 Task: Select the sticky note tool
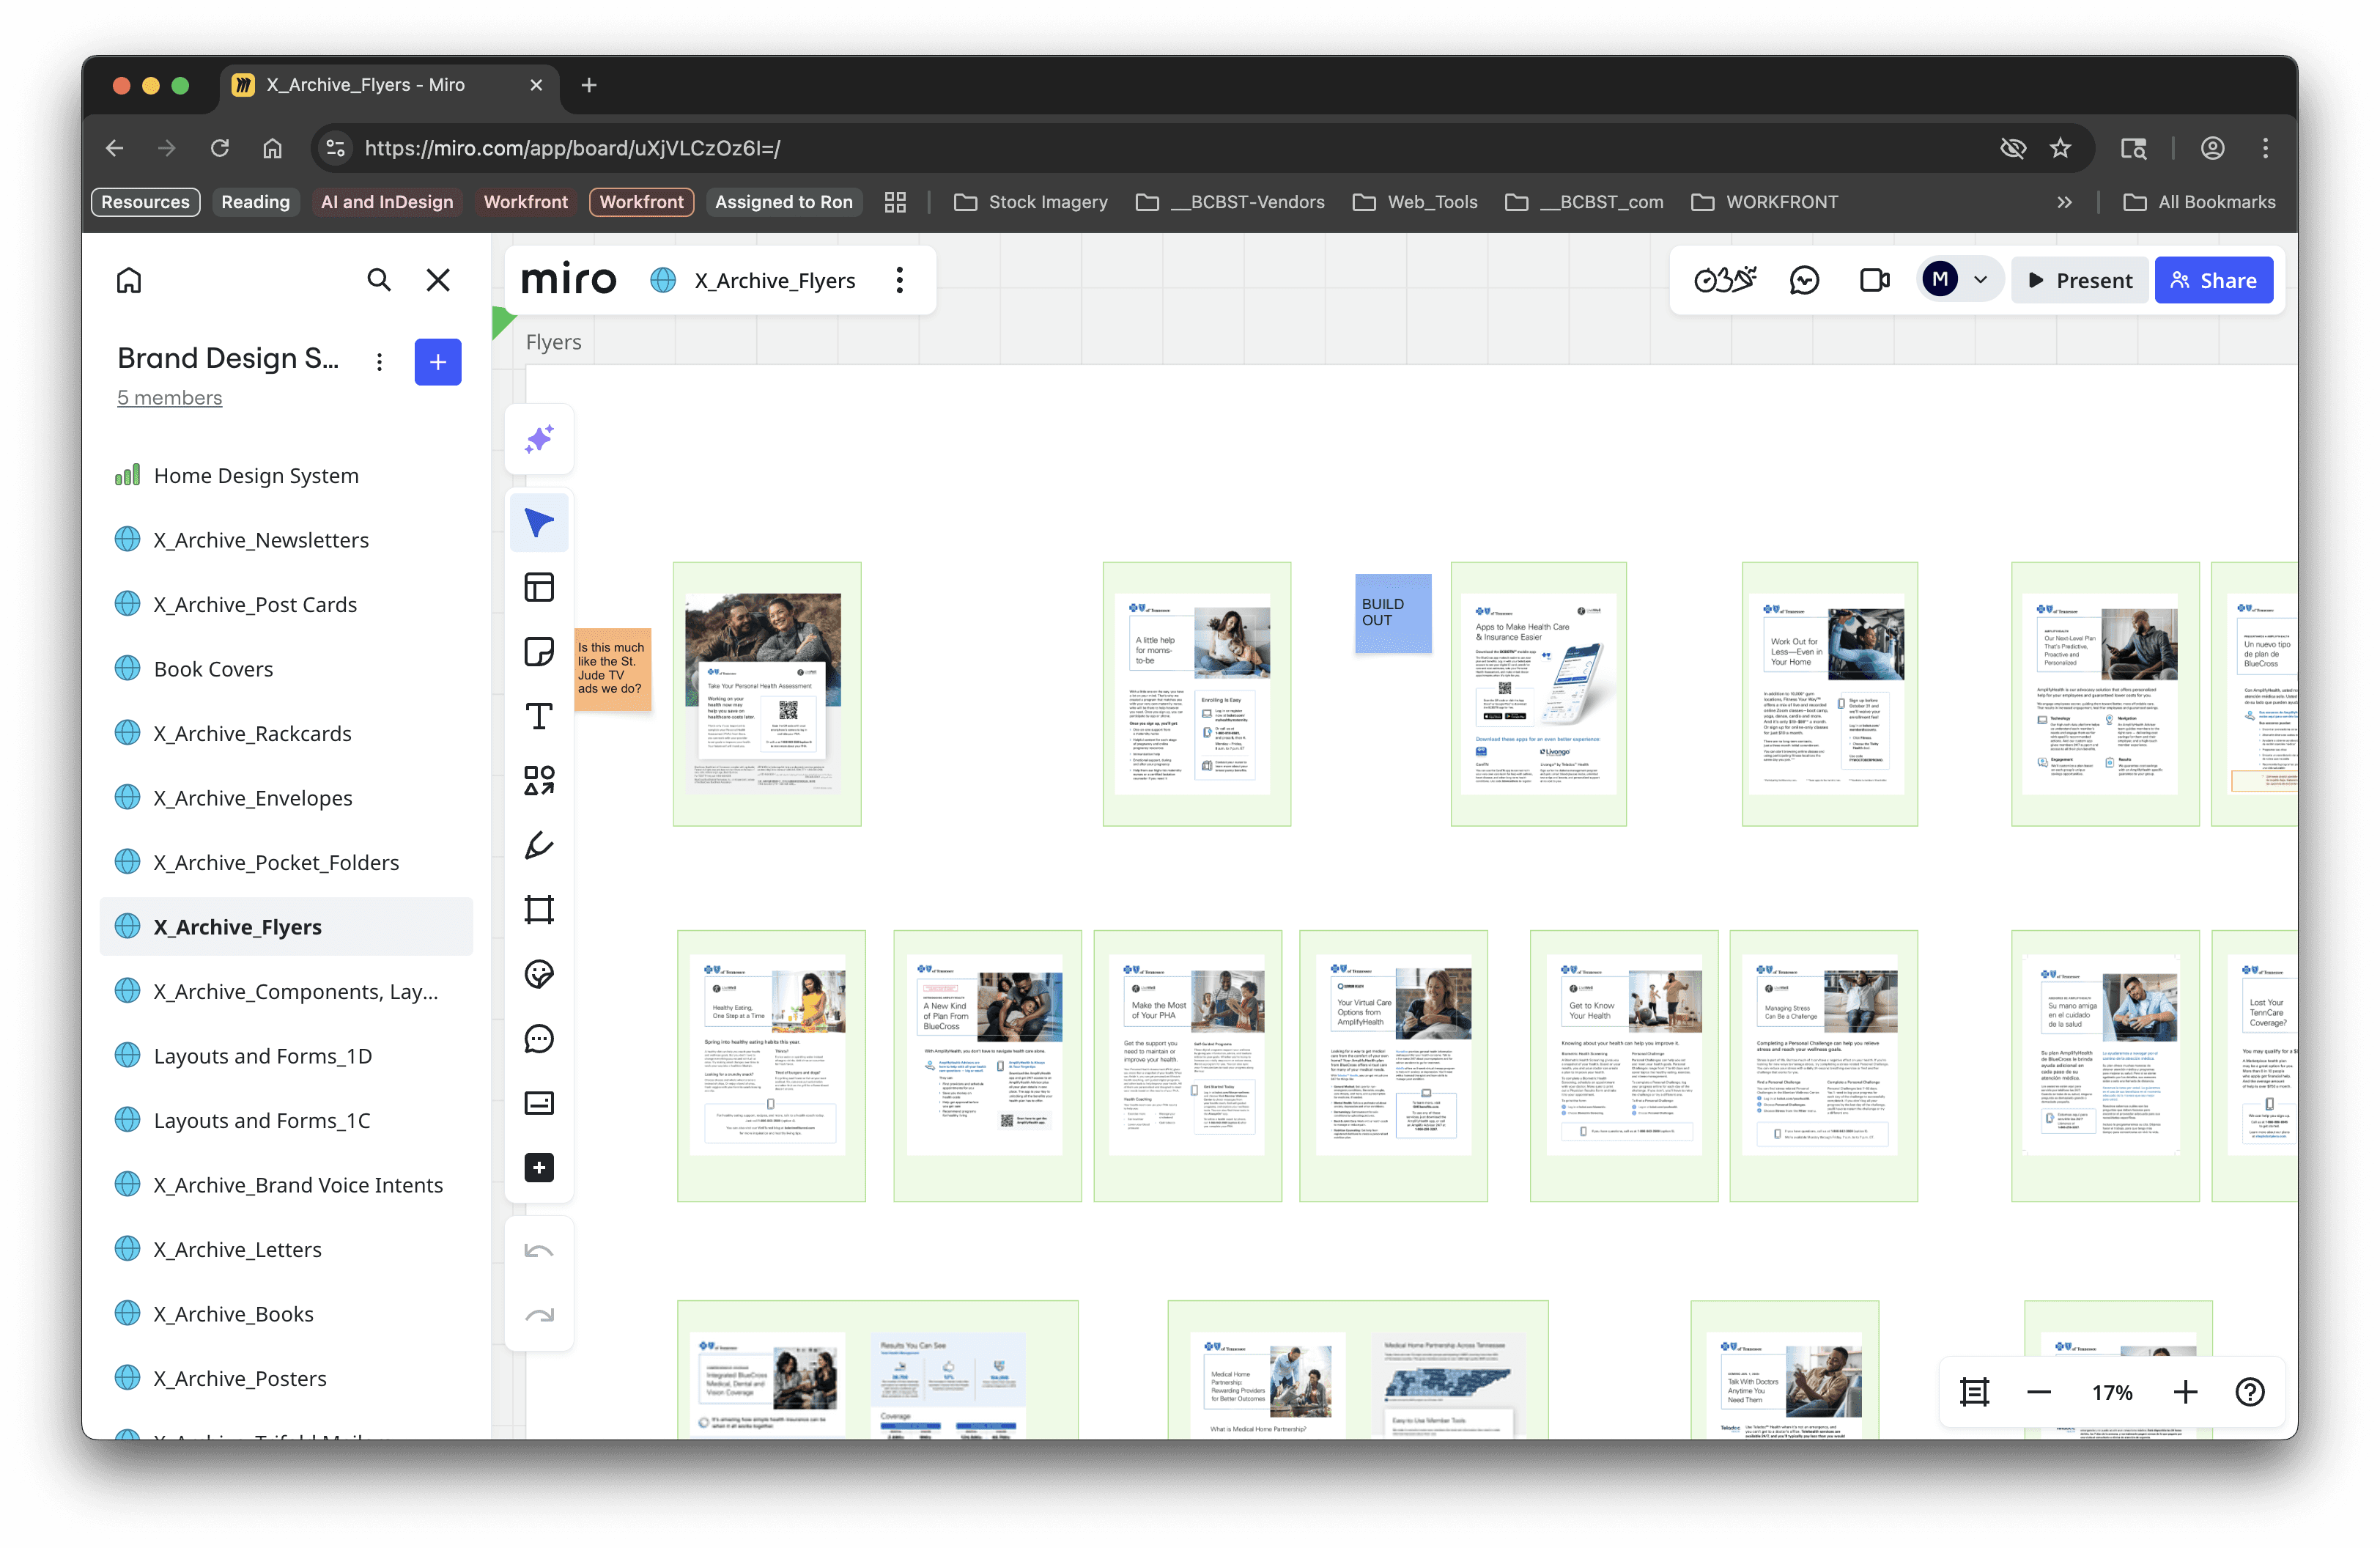click(x=539, y=651)
